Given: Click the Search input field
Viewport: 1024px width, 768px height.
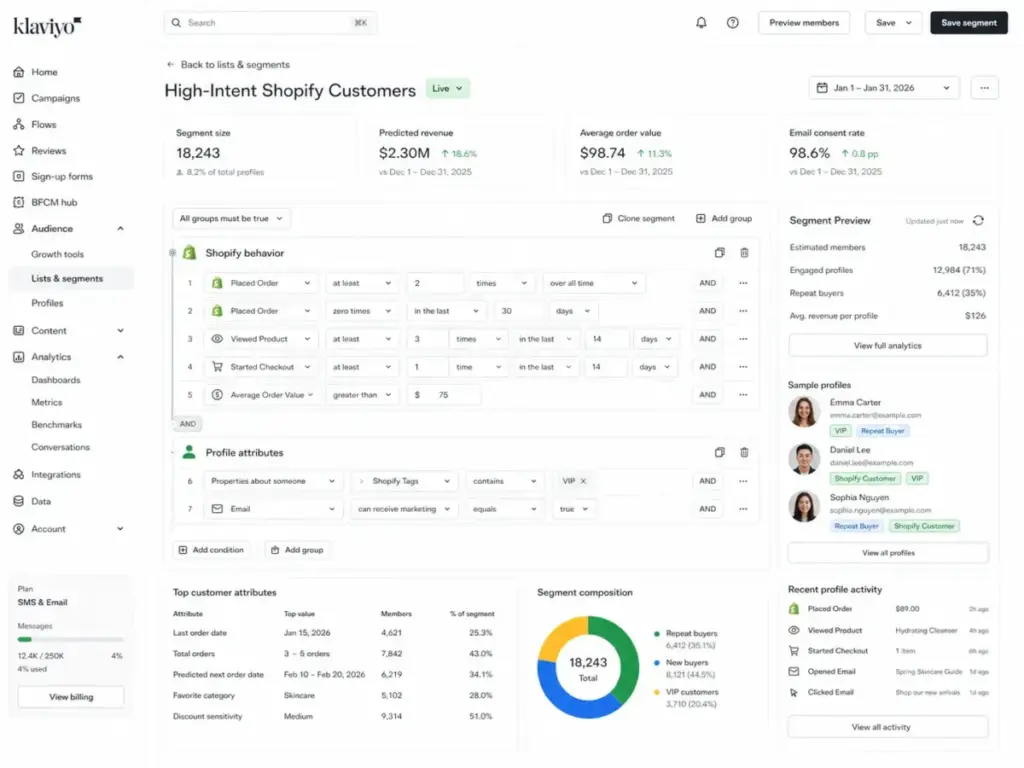Looking at the screenshot, I should [270, 23].
